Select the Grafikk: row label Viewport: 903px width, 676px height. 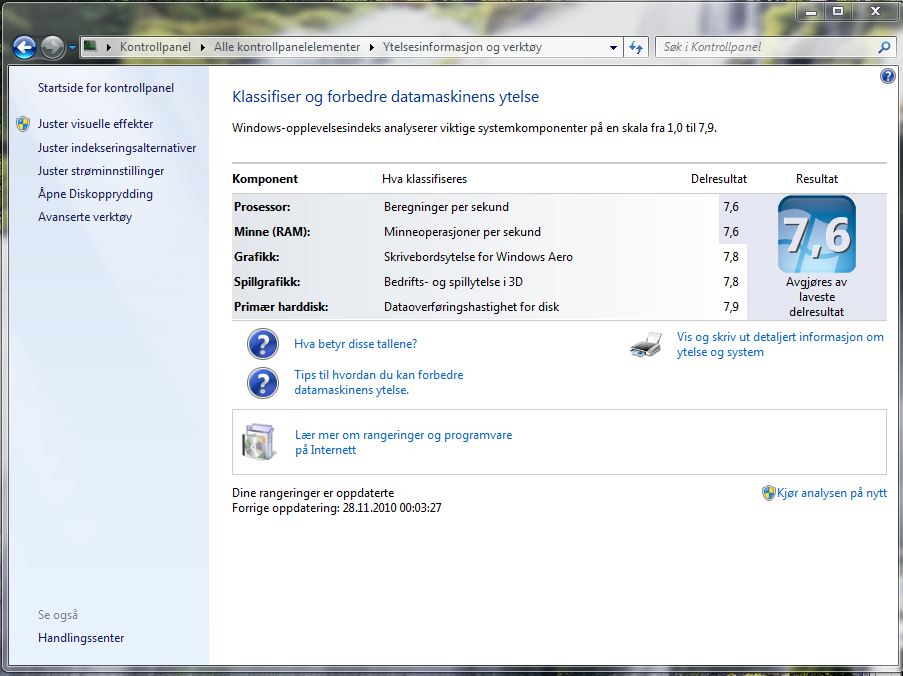[x=256, y=257]
